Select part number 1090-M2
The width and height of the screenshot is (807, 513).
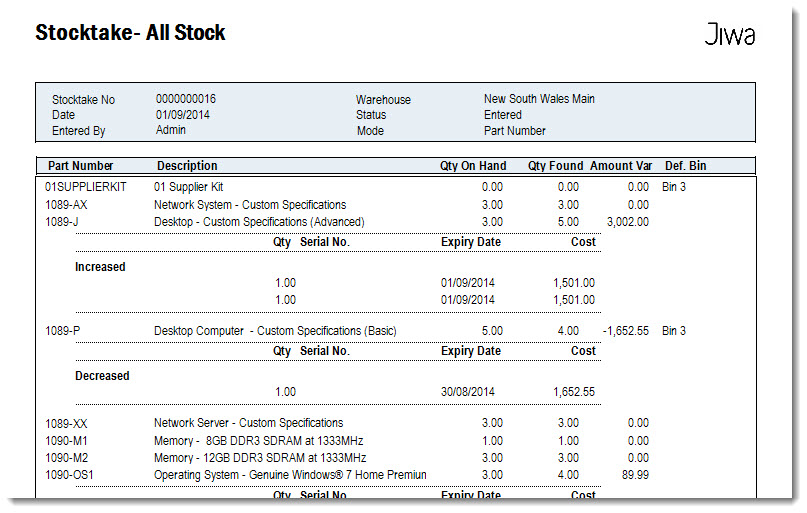coord(66,458)
